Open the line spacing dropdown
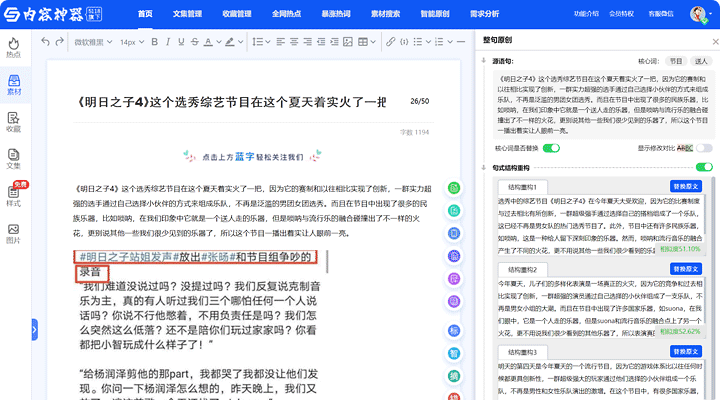This screenshot has height=400, width=720. tap(261, 42)
